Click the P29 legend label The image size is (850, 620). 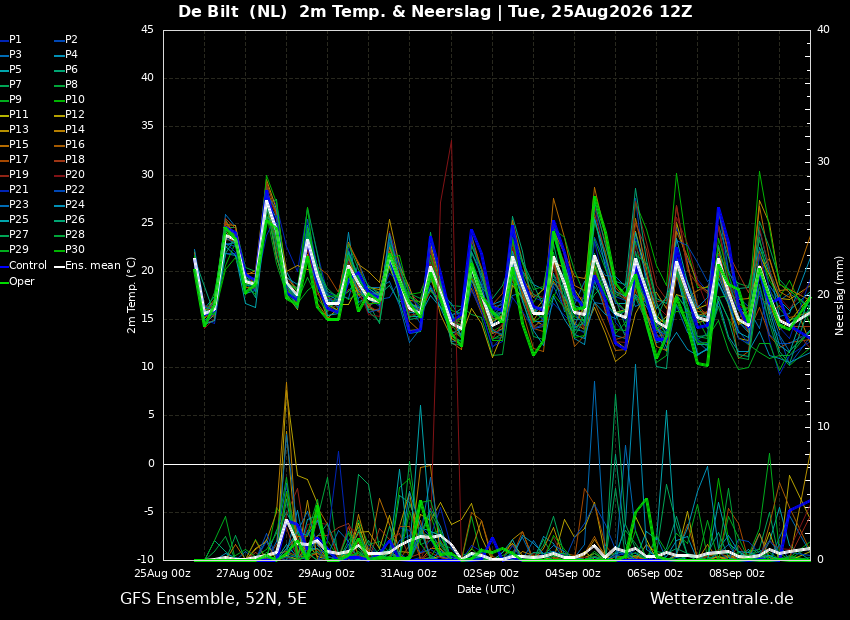point(18,249)
